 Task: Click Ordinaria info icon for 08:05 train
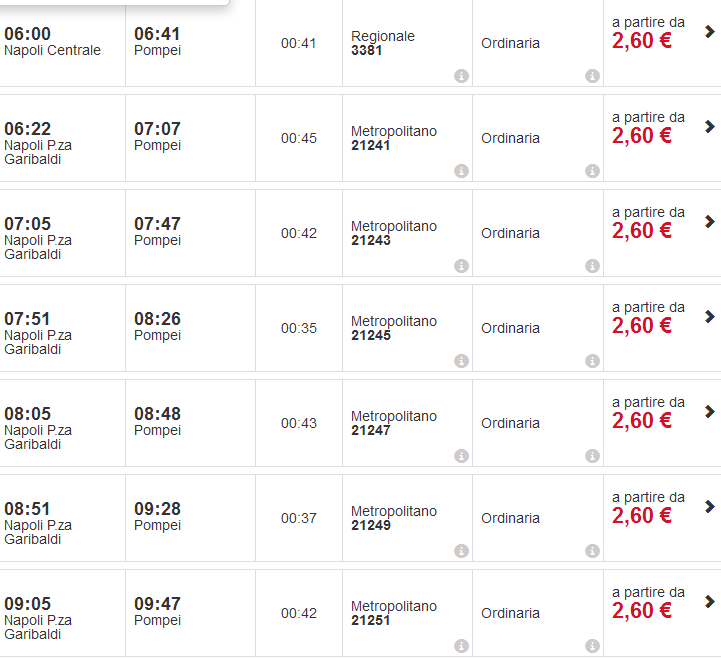(592, 456)
